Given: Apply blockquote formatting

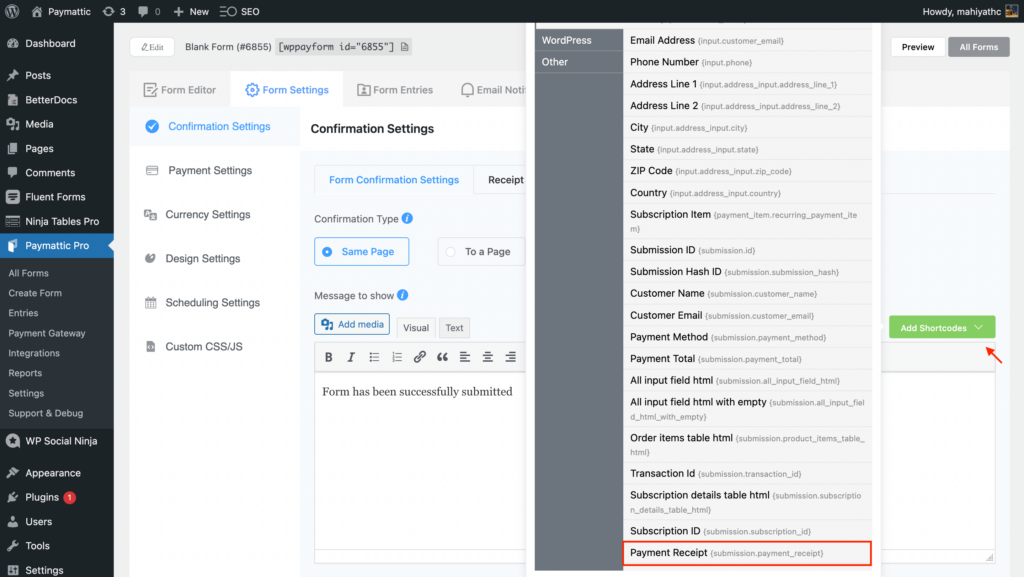Looking at the screenshot, I should [x=442, y=357].
